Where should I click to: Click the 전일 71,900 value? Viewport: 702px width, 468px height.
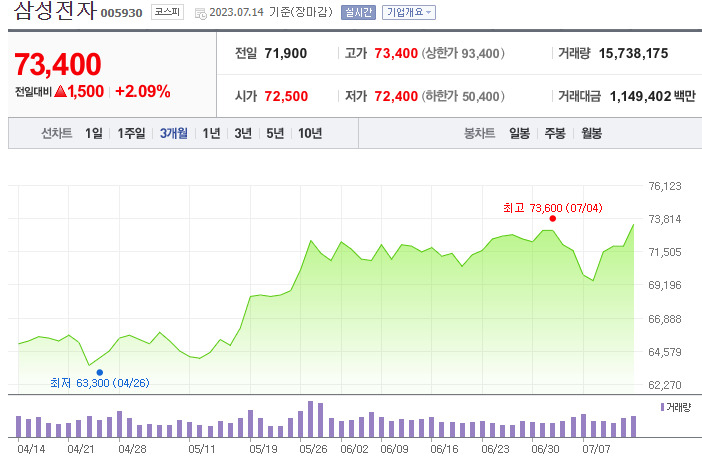pos(286,53)
